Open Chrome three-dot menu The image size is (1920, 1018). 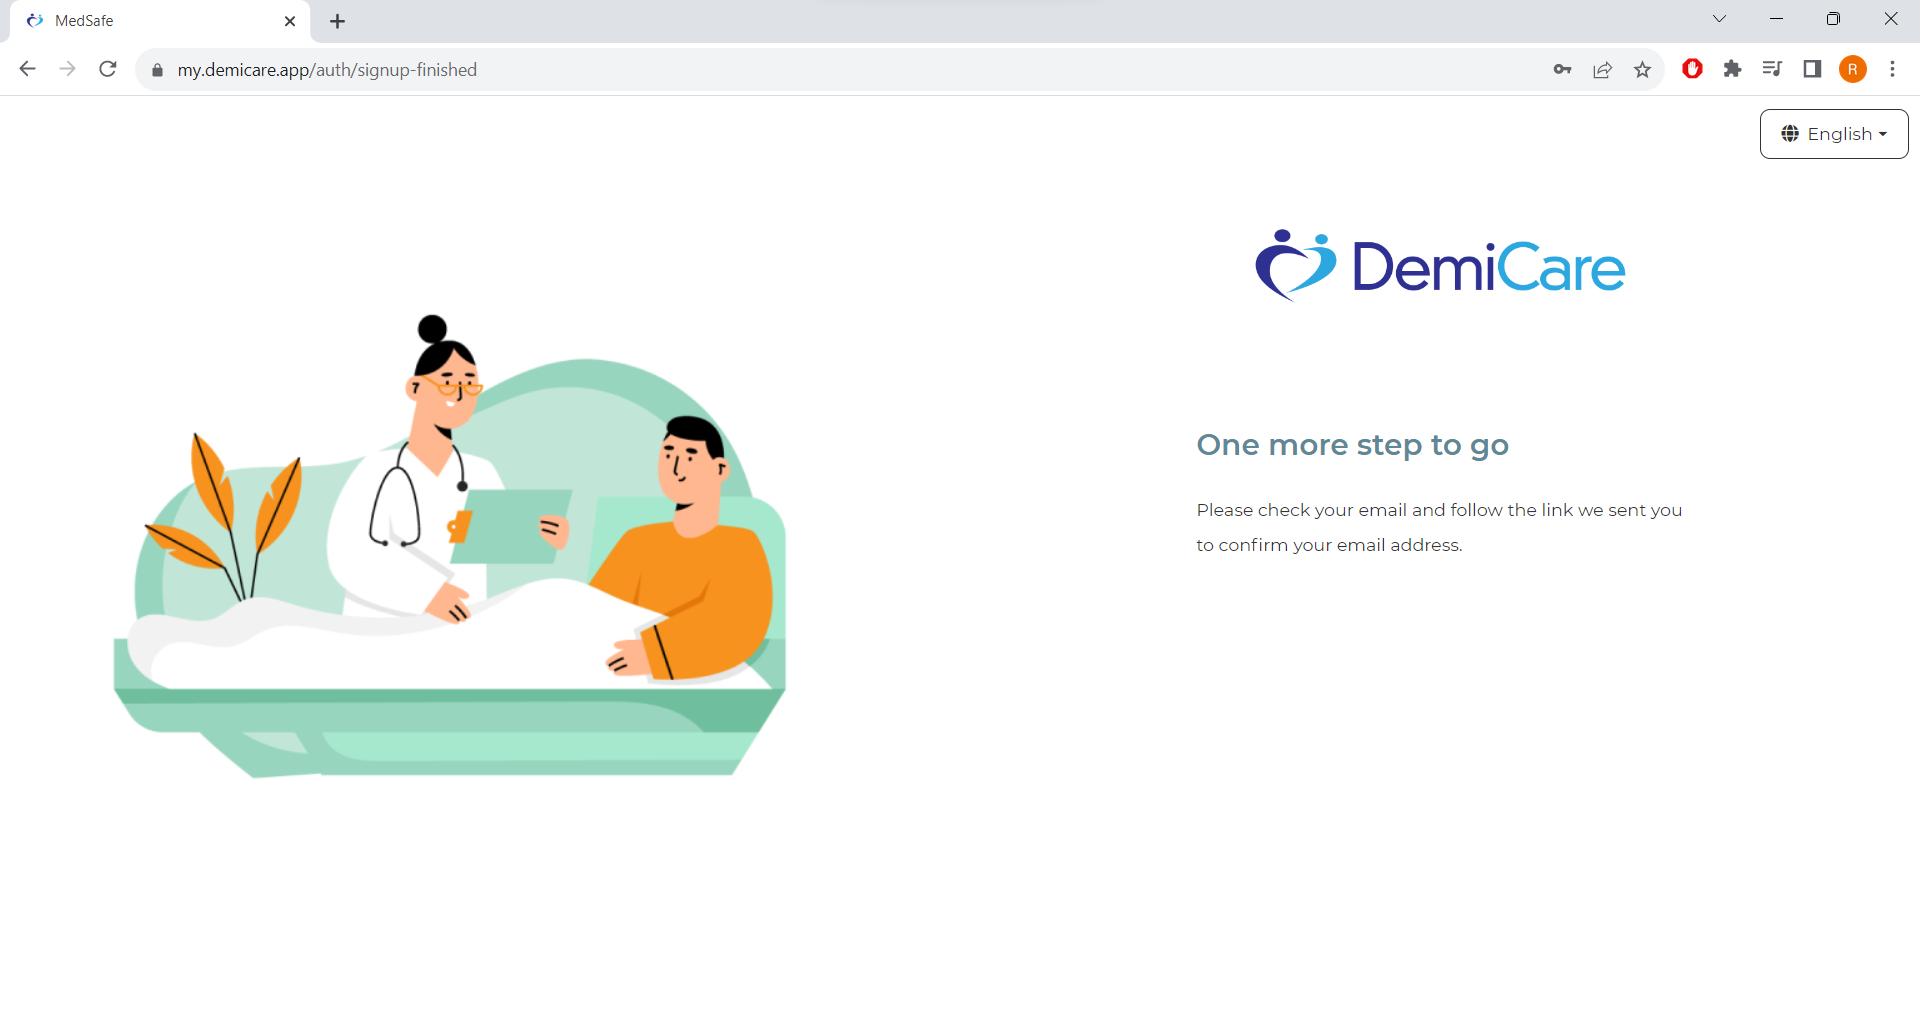click(x=1892, y=69)
